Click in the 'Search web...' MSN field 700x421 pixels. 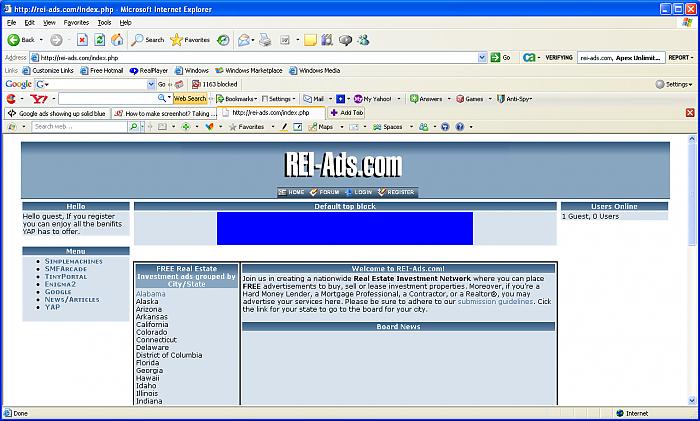point(79,127)
